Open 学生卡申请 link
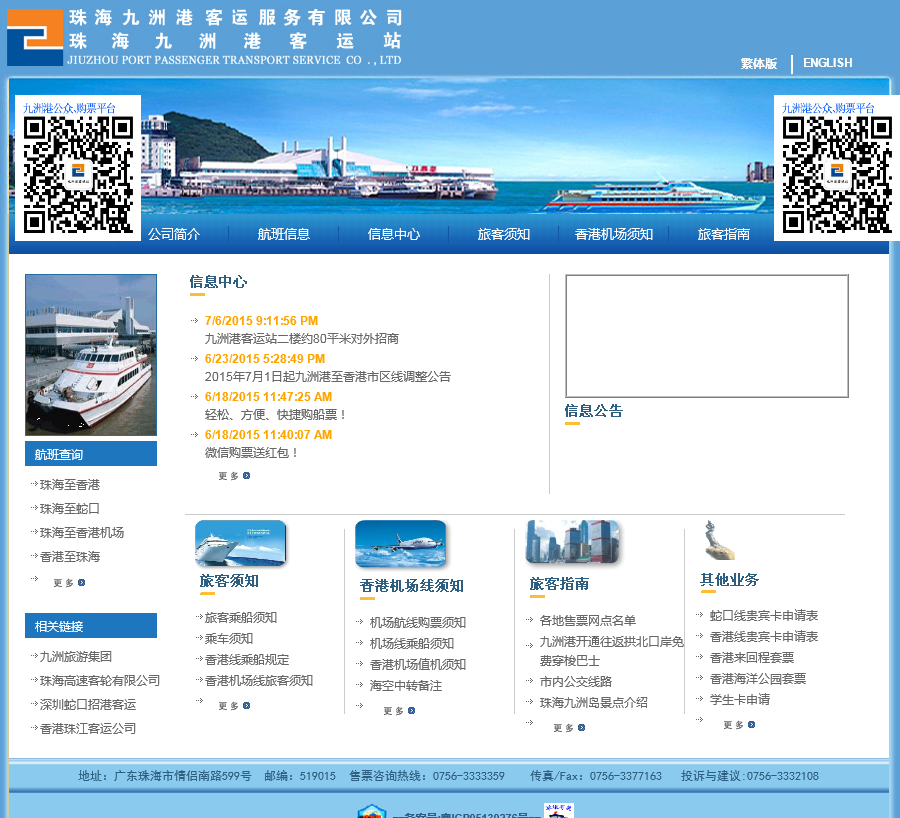The width and height of the screenshot is (900, 818). point(740,700)
